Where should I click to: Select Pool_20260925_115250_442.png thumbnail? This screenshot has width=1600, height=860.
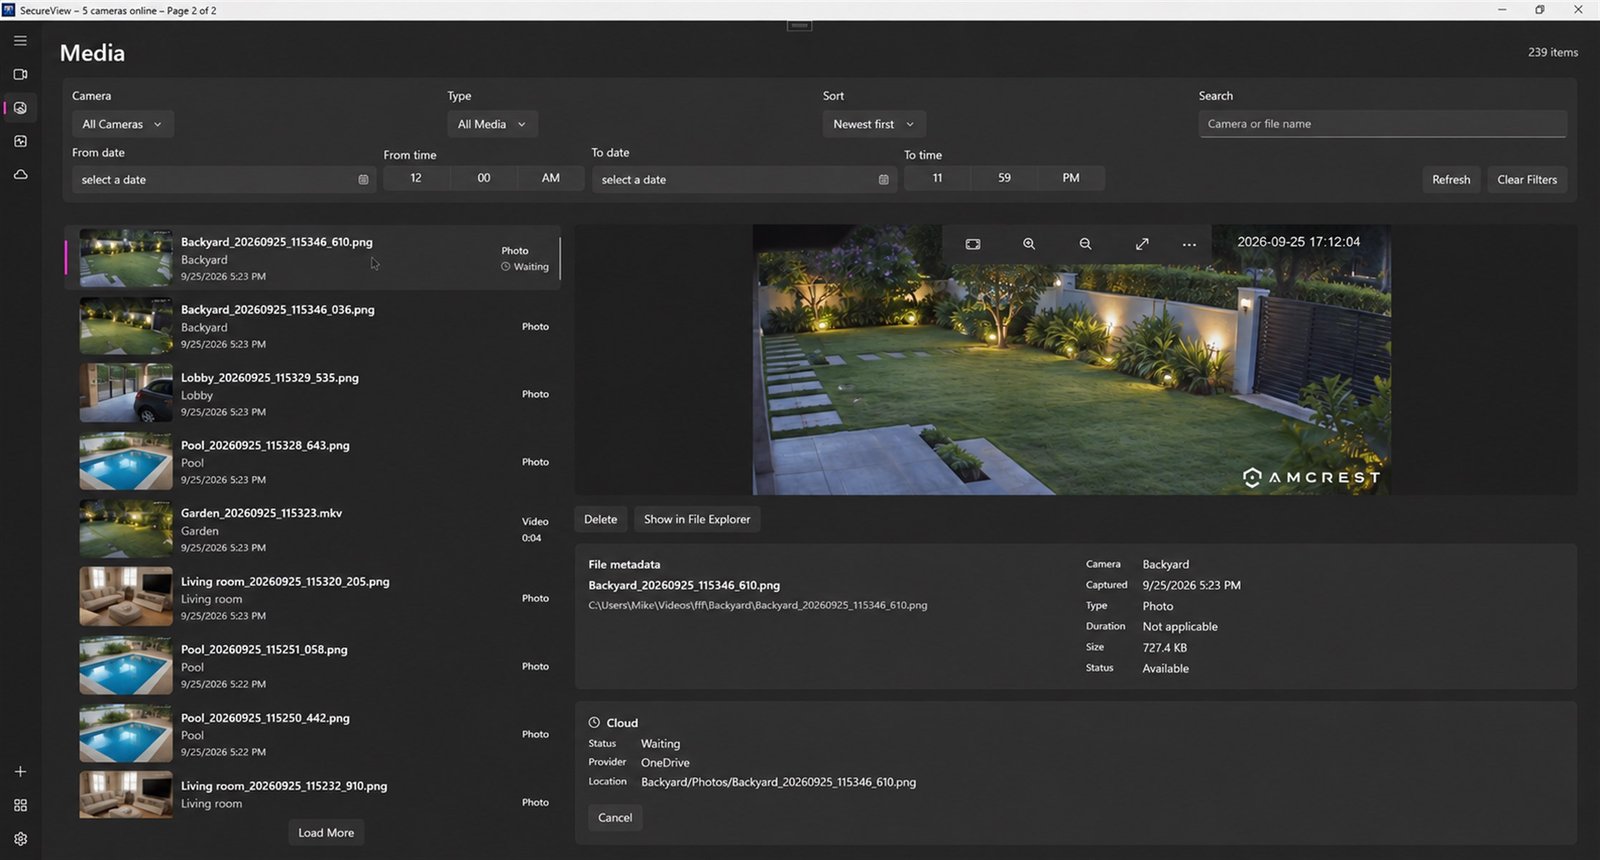[x=126, y=734]
